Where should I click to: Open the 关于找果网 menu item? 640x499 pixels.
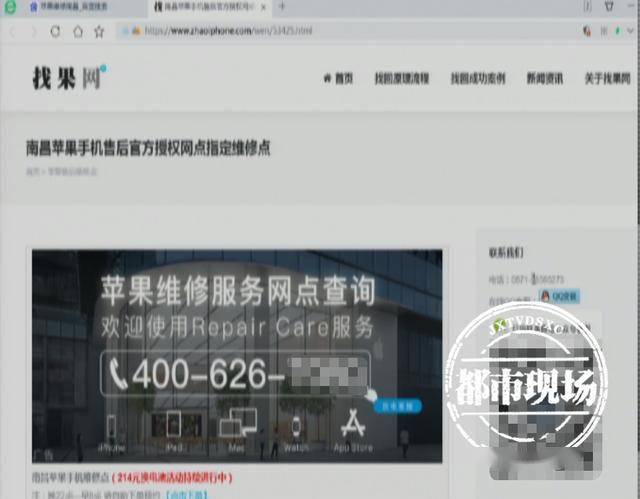point(608,78)
